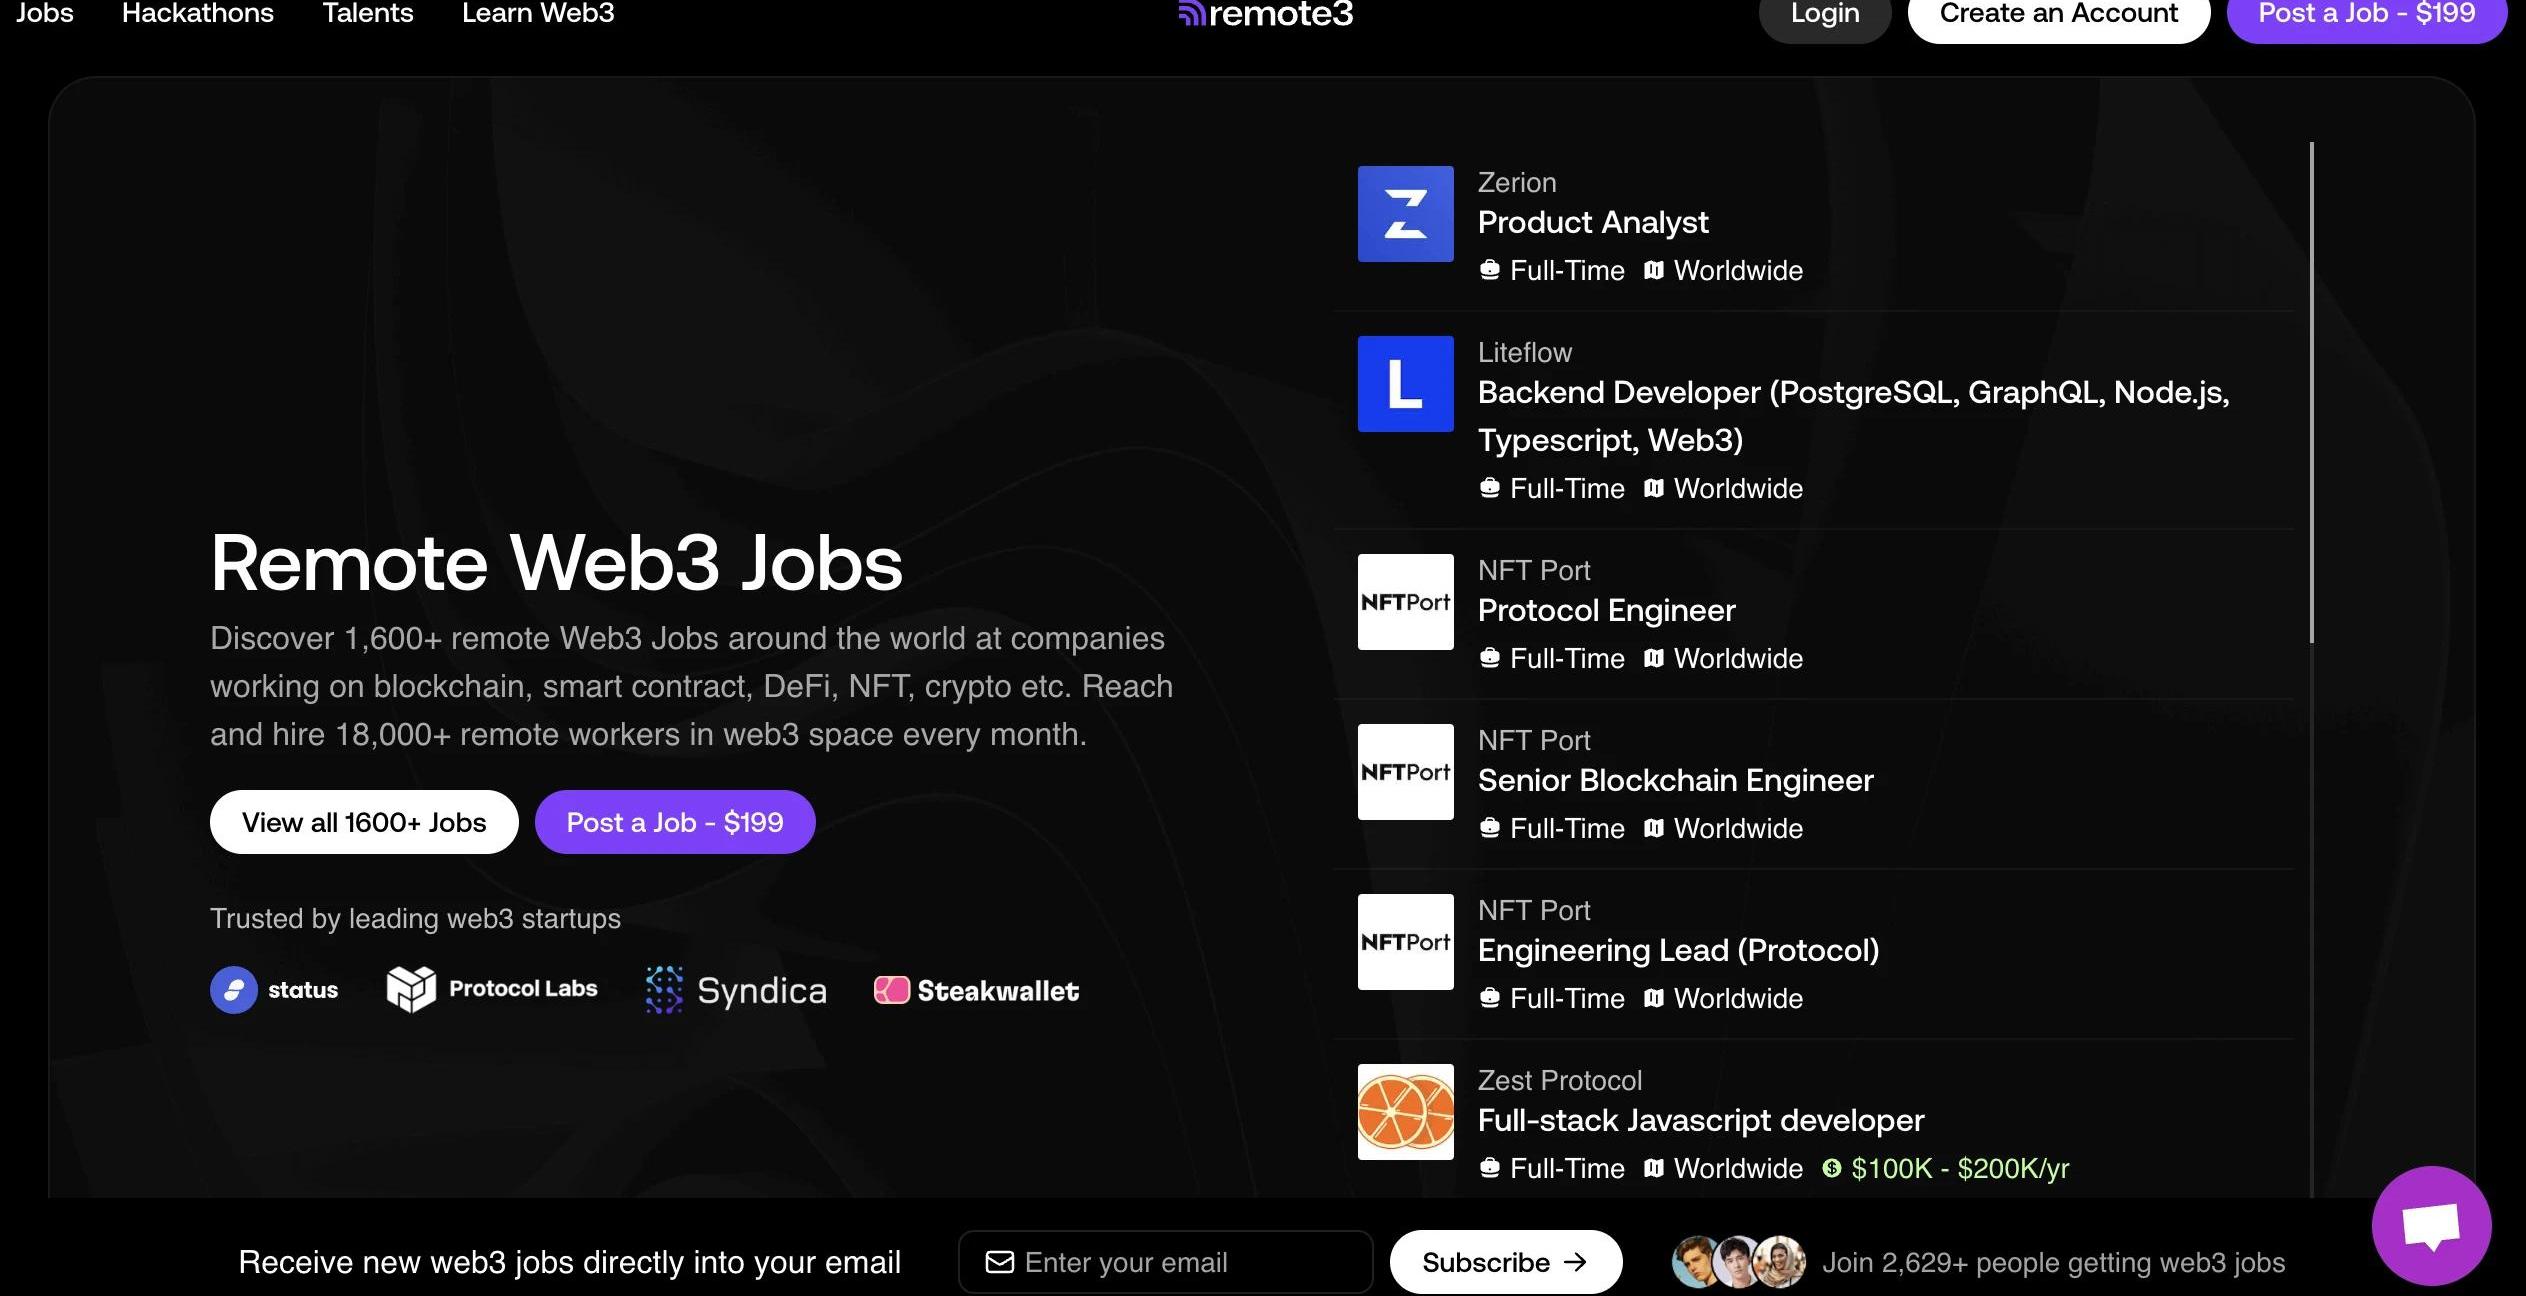
Task: Click Full-Time on Zest Protocol job
Action: coord(1567,1168)
